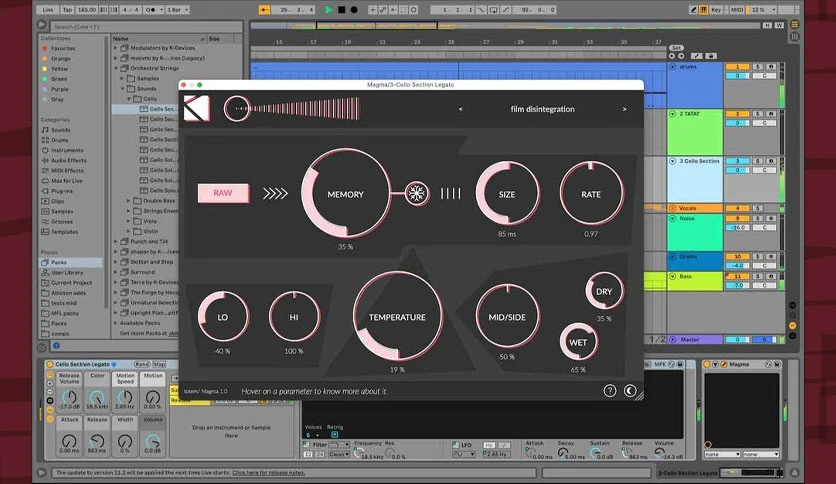The height and width of the screenshot is (484, 836).
Task: Click the four chevron arrows after RAW
Action: pyautogui.click(x=275, y=193)
